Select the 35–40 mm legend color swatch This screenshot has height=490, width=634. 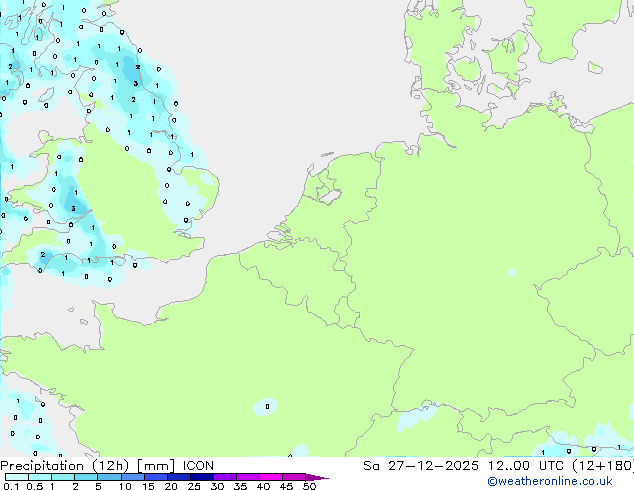(248, 477)
